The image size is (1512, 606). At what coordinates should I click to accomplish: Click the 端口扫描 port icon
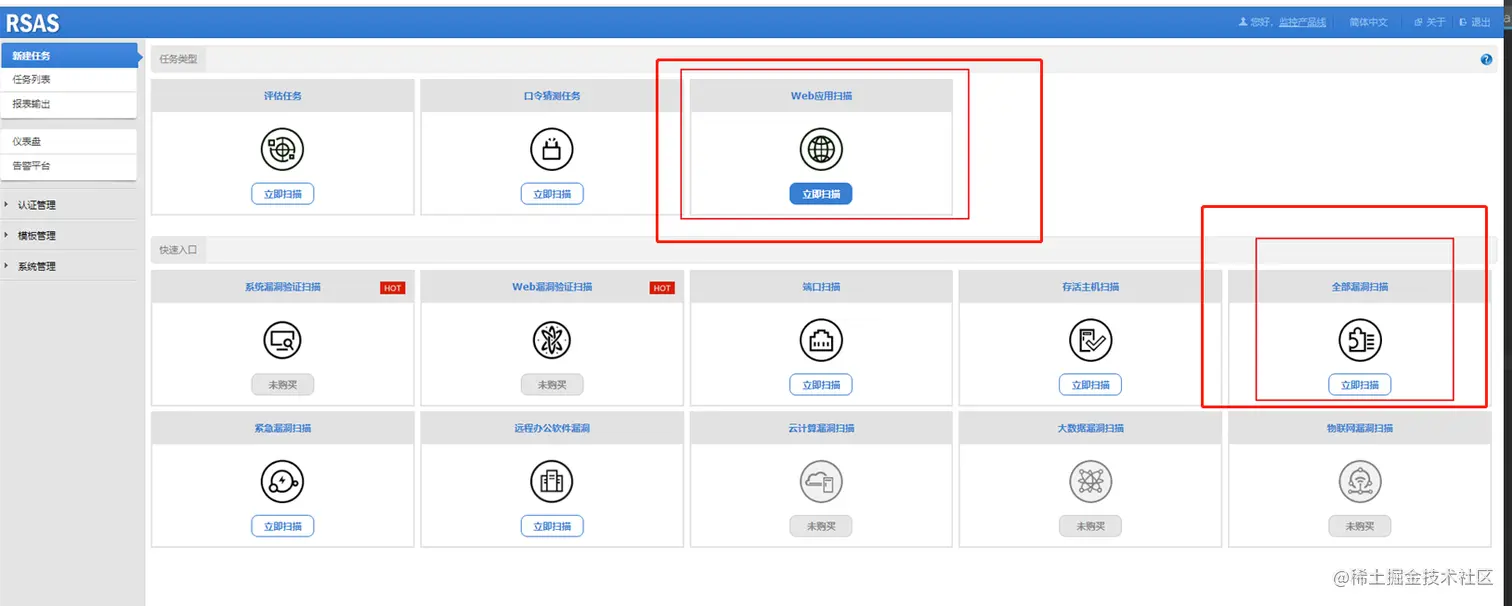pyautogui.click(x=821, y=341)
